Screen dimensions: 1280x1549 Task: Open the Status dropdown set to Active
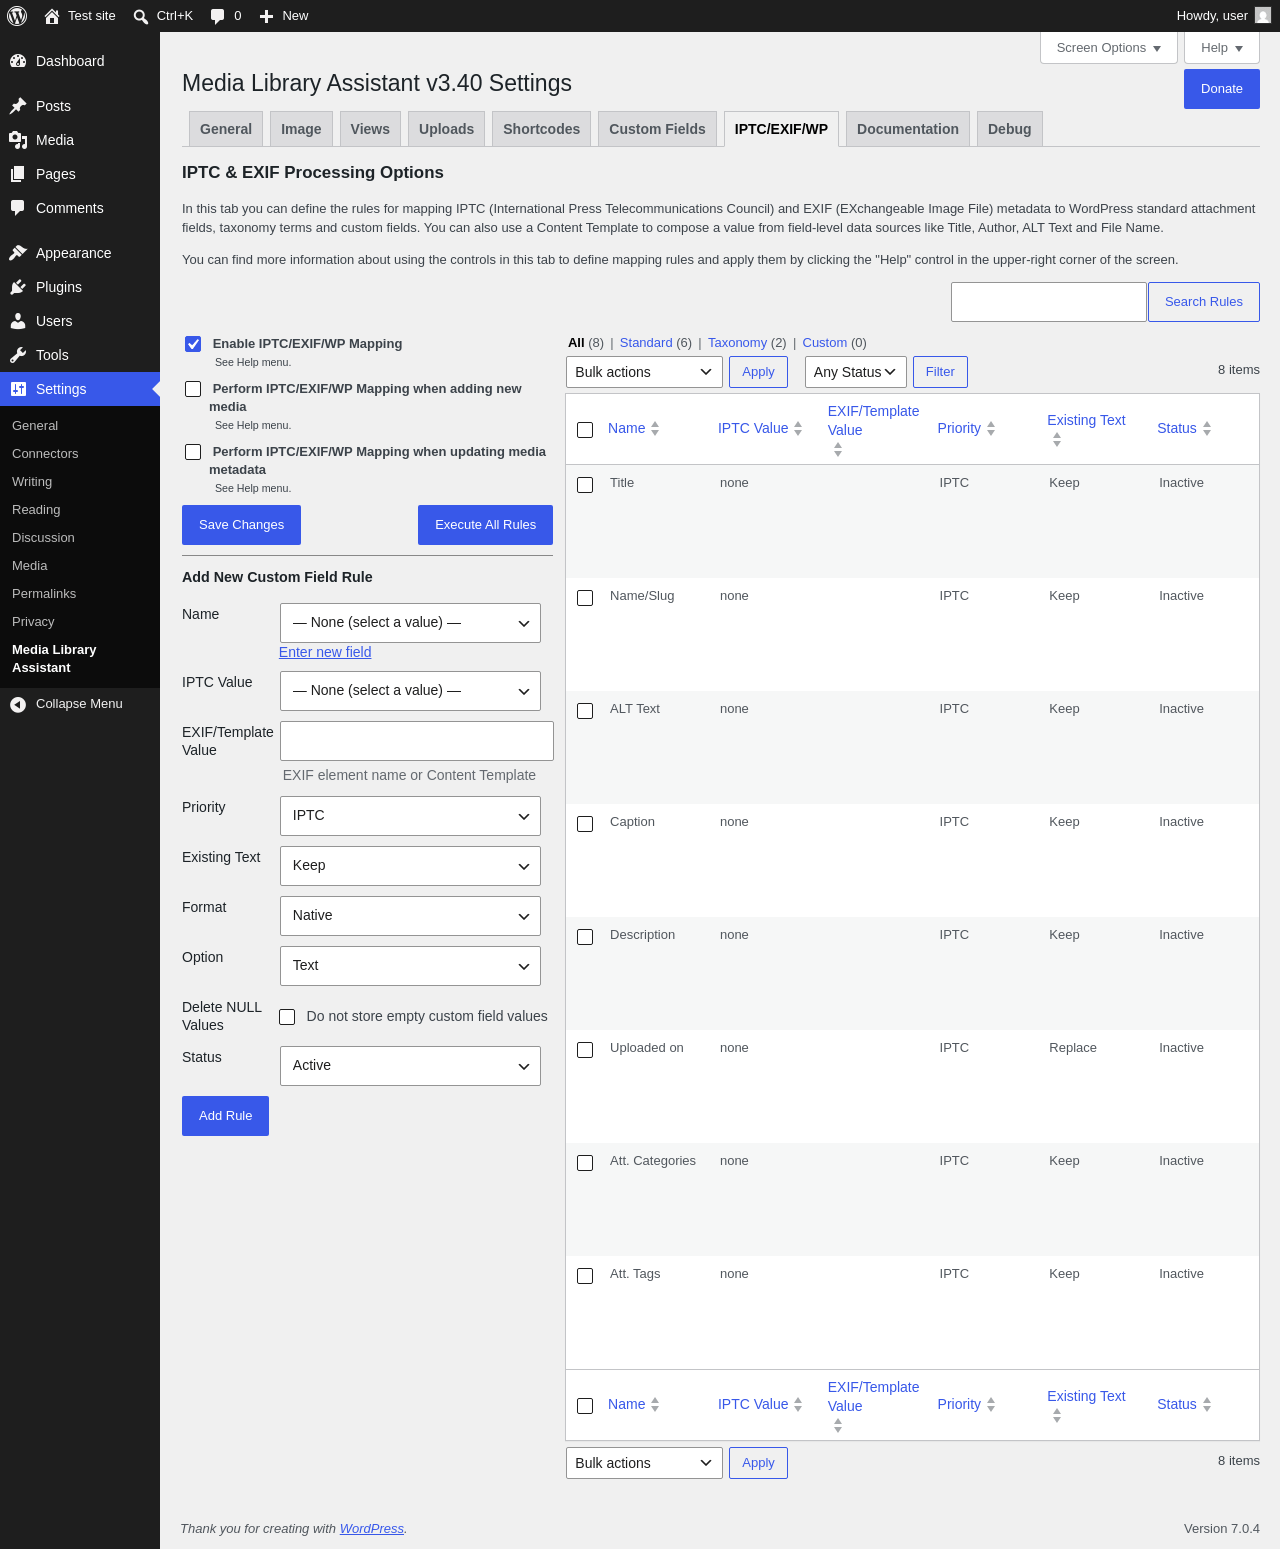pos(410,1066)
